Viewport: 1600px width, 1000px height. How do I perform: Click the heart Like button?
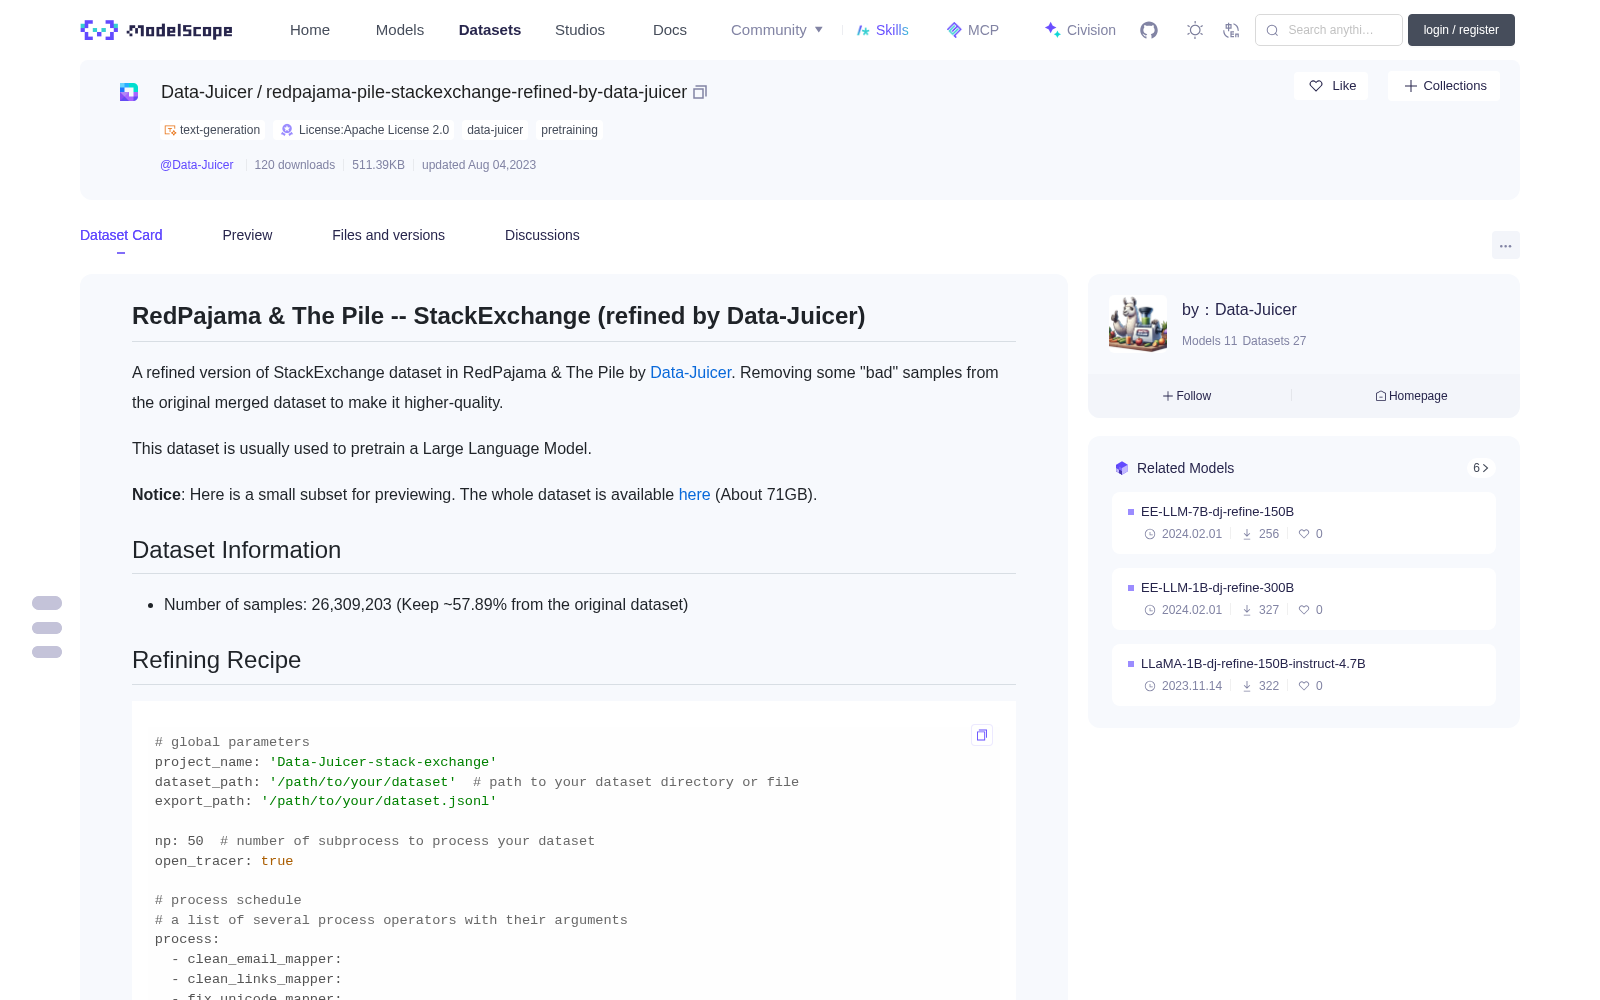pyautogui.click(x=1331, y=86)
